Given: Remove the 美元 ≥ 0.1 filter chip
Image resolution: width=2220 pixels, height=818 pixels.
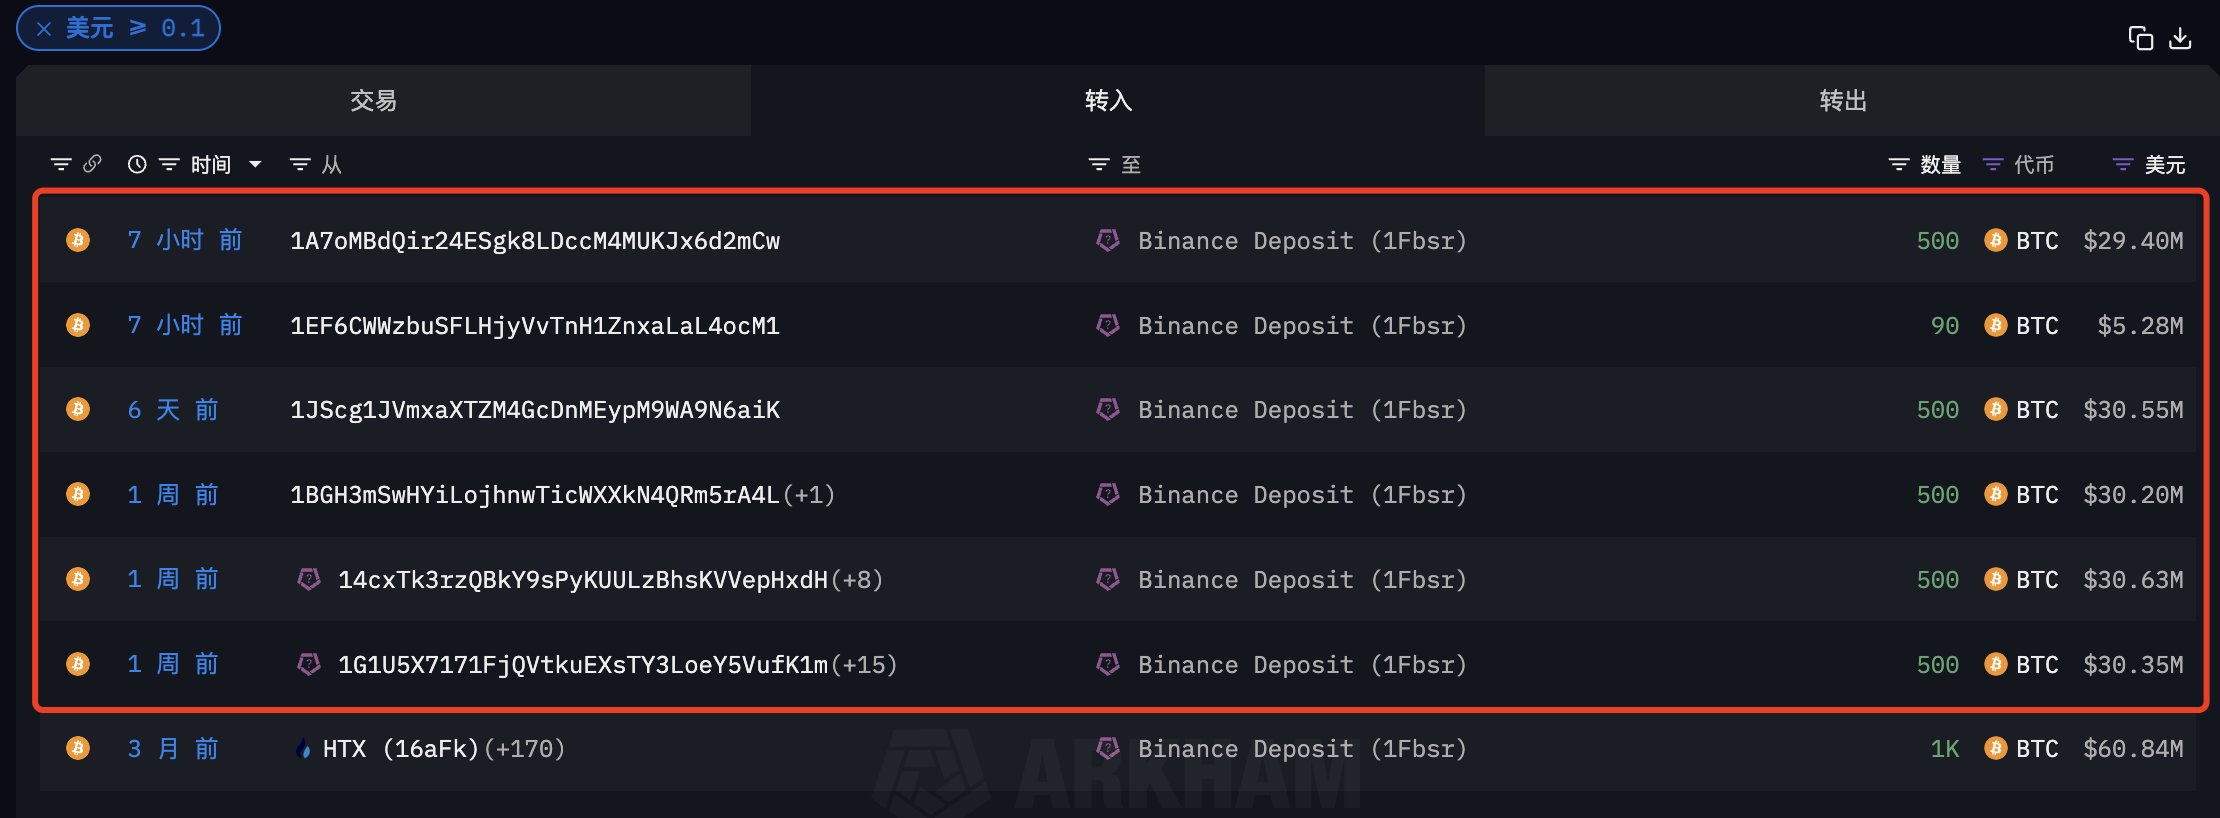Looking at the screenshot, I should [x=42, y=27].
